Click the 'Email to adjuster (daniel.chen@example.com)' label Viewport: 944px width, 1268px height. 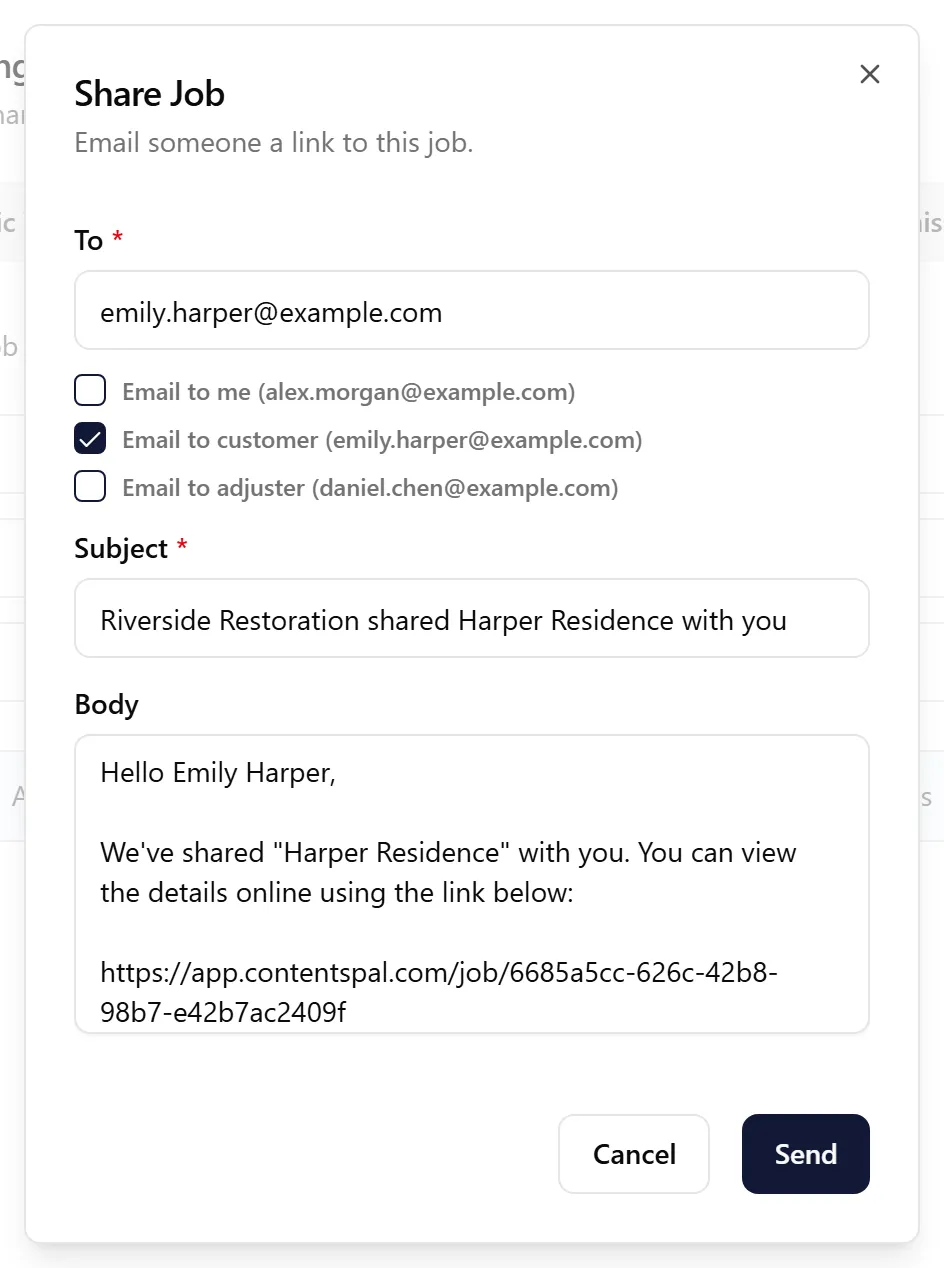pos(370,488)
